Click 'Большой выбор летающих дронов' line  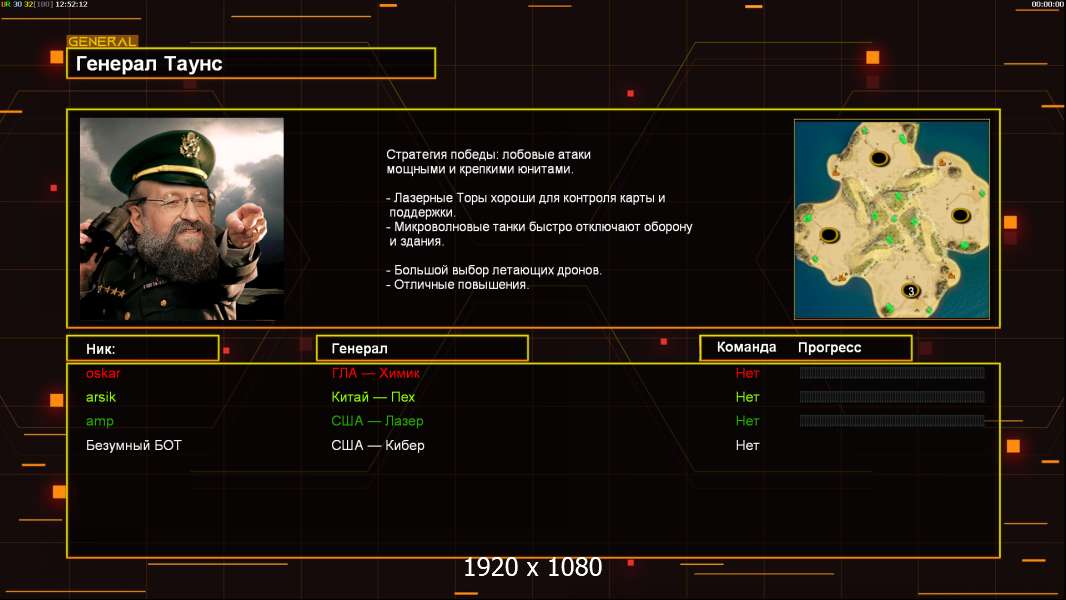point(494,270)
